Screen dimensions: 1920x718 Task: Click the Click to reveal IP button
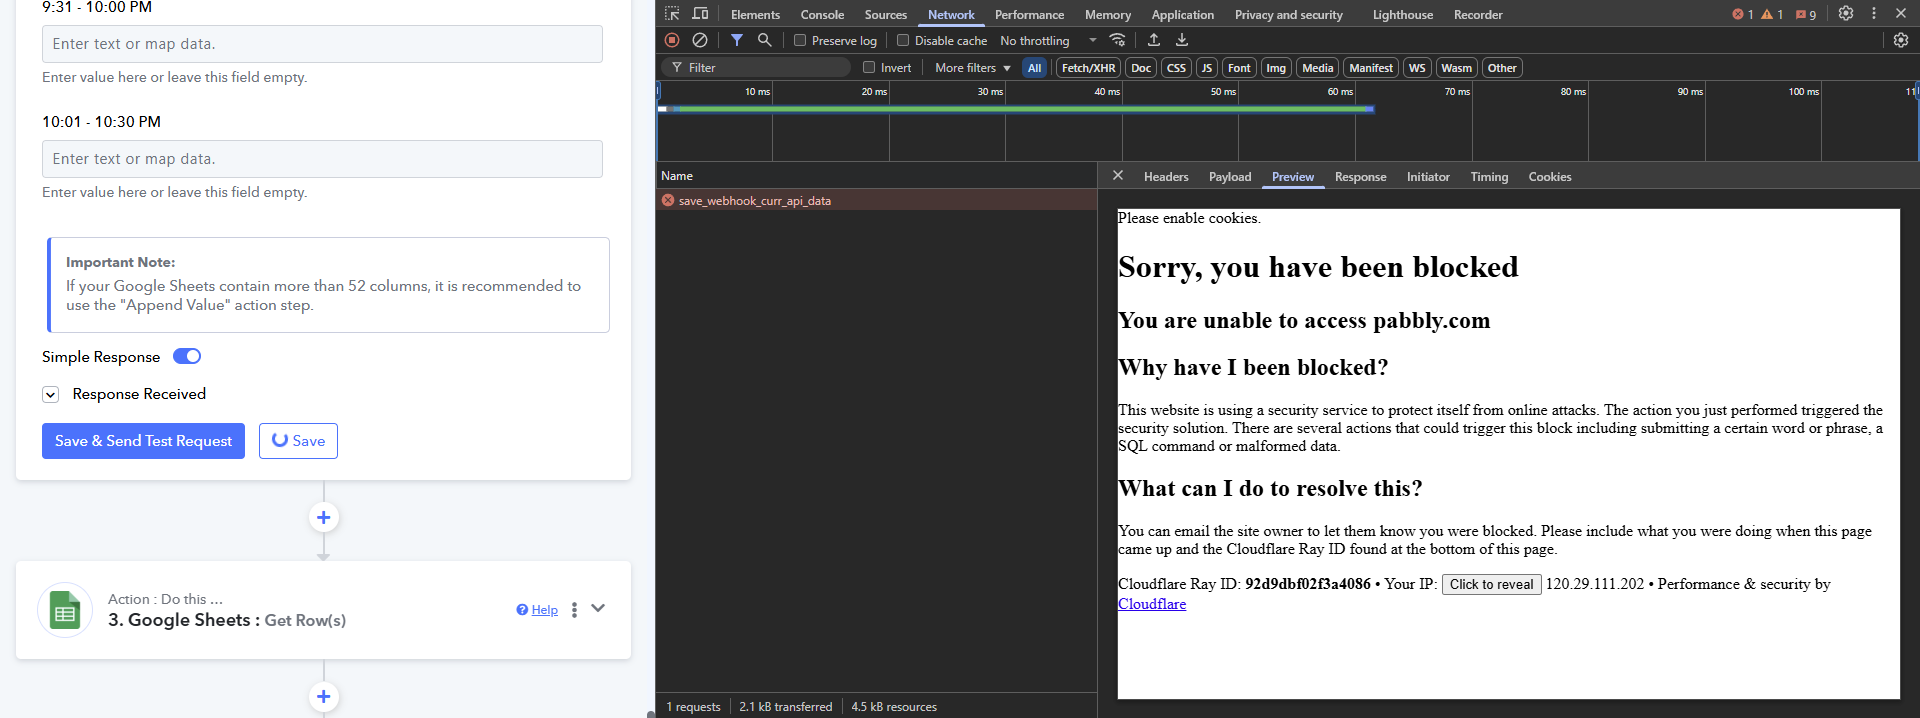click(1491, 585)
